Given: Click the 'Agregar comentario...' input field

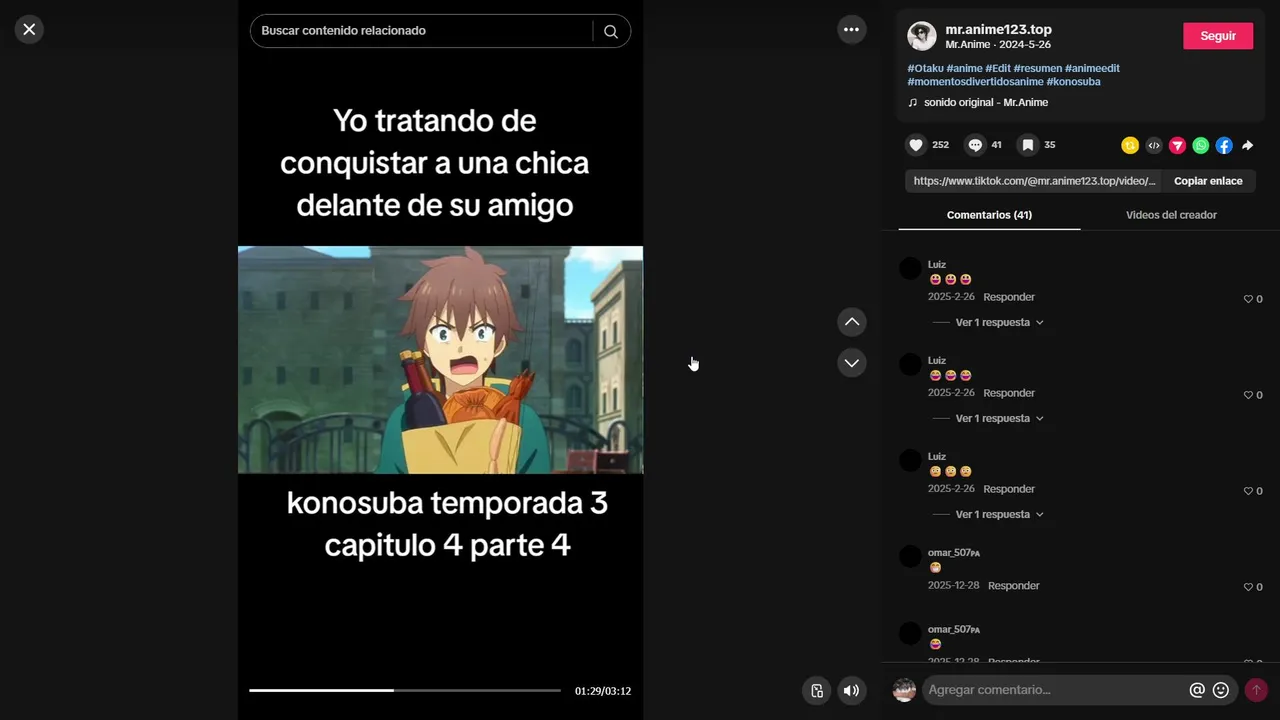Looking at the screenshot, I should [x=1054, y=690].
